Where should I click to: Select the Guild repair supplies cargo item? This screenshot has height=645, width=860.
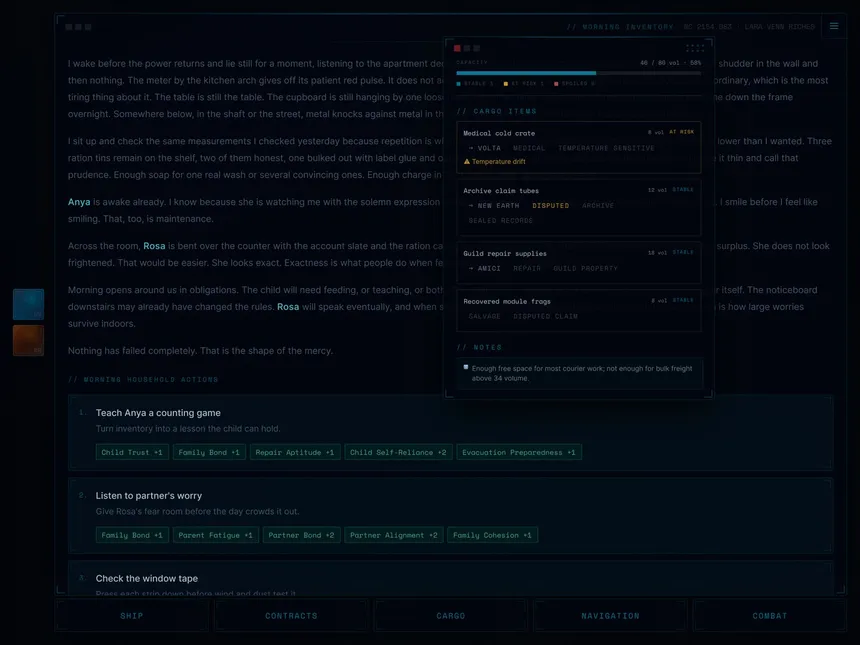pos(579,262)
